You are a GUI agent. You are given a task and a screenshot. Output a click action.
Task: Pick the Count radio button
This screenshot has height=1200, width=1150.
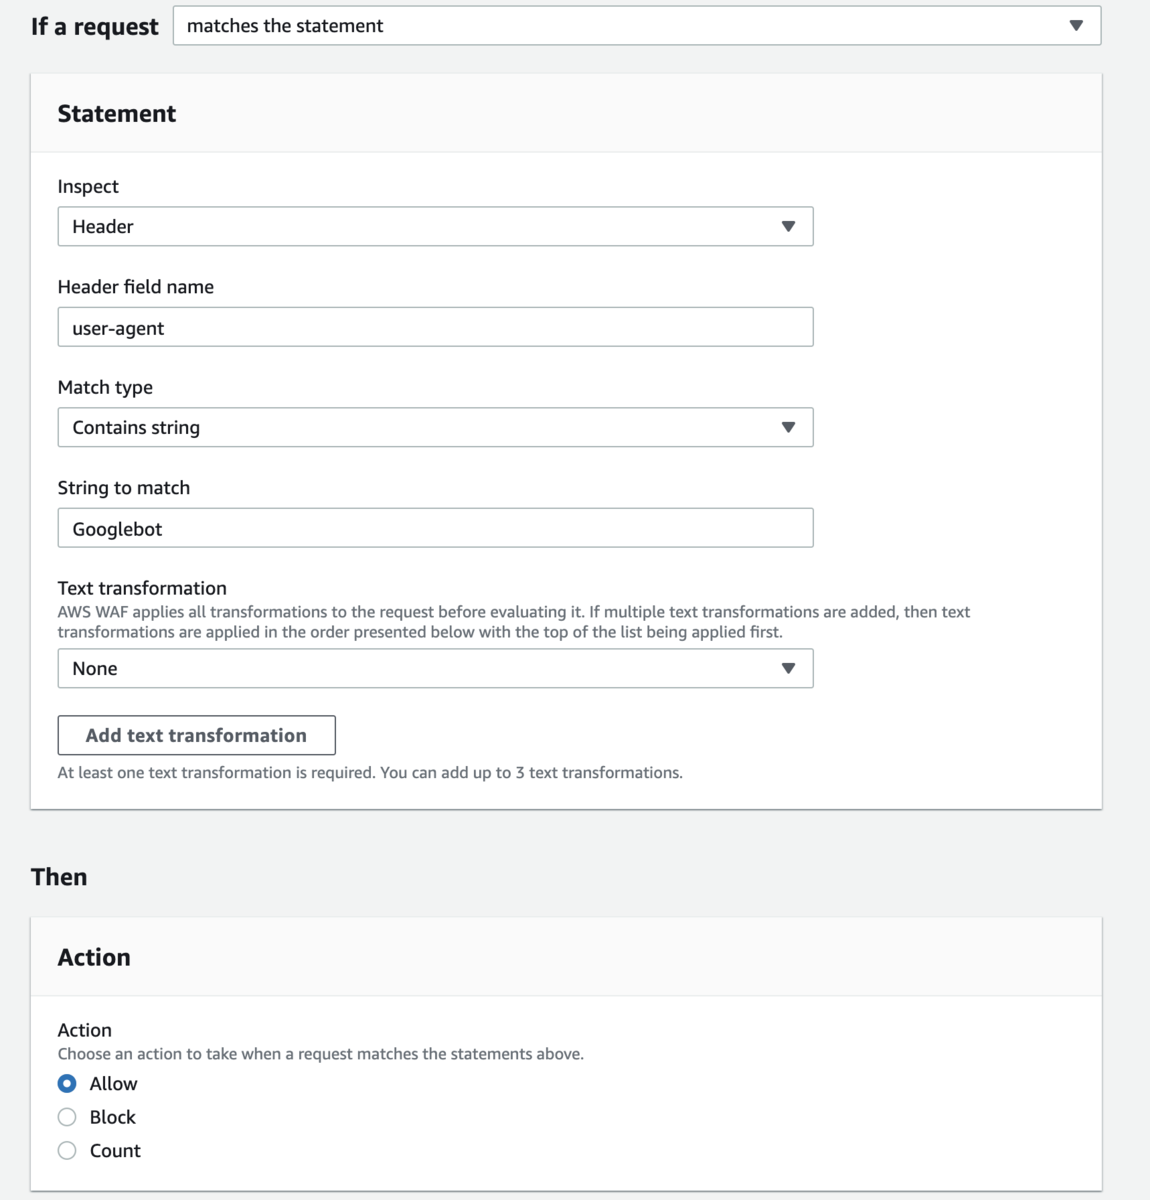coord(67,1151)
